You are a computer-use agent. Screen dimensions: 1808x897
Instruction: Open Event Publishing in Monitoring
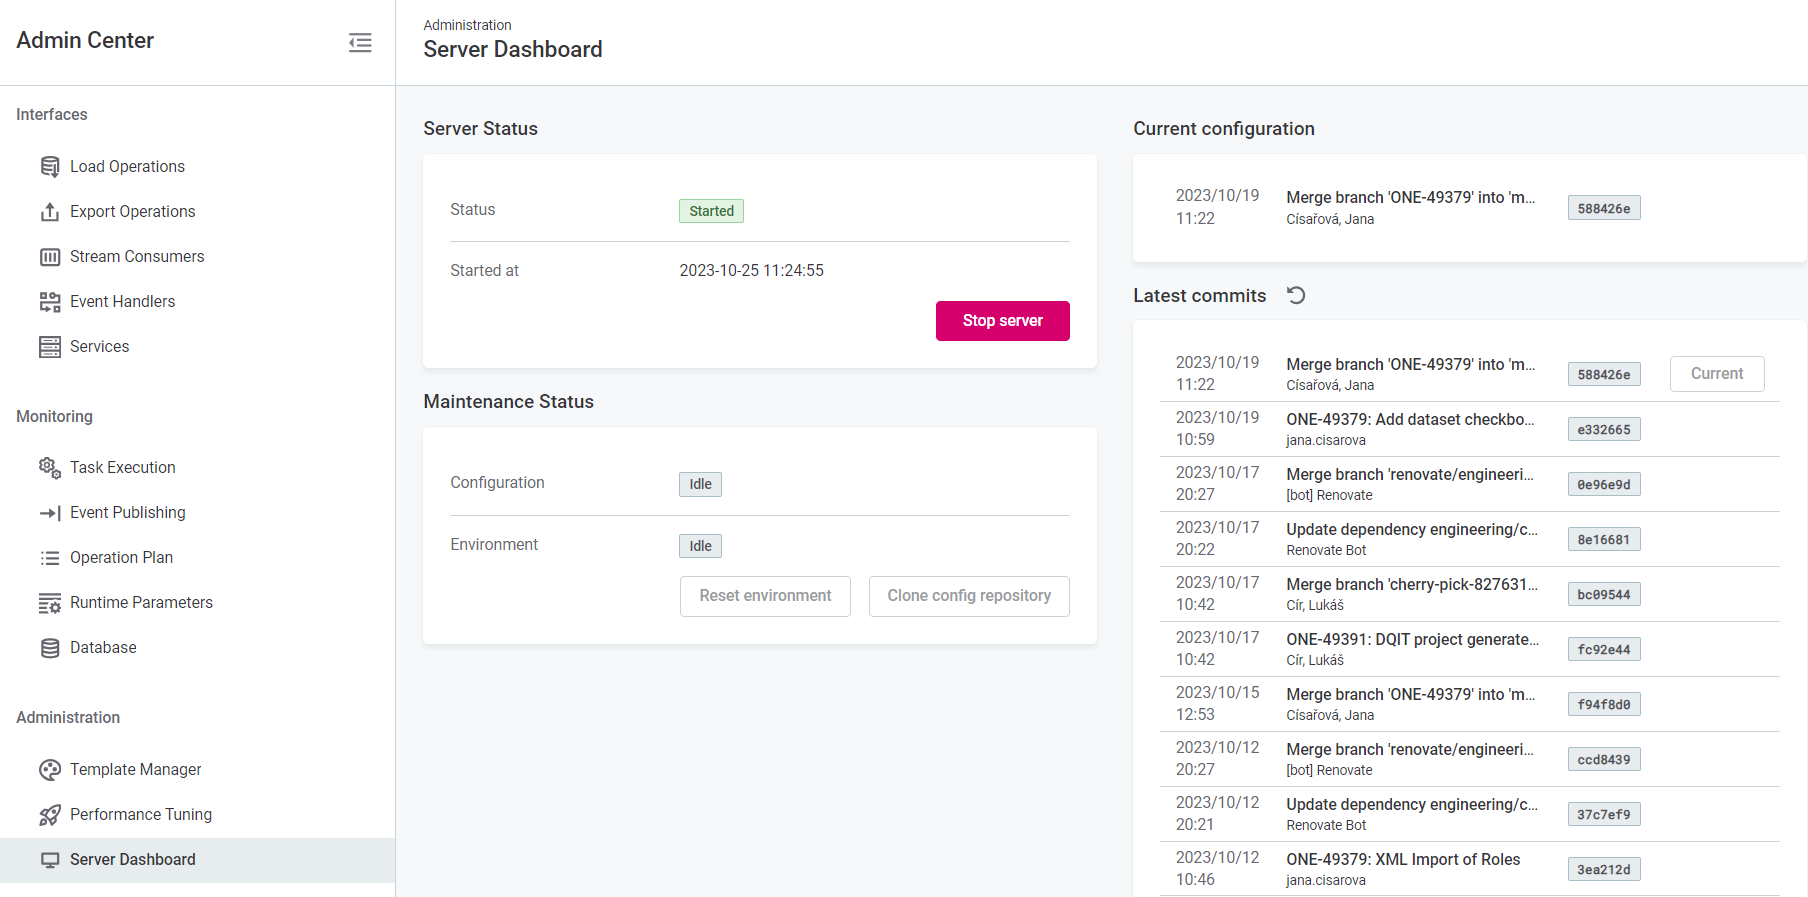(127, 513)
